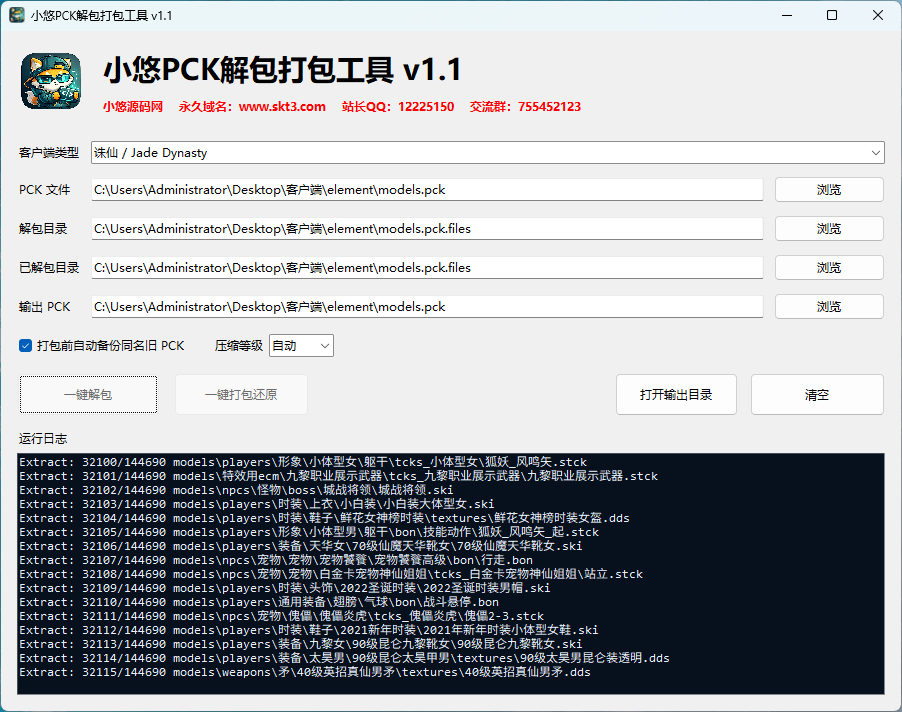This screenshot has width=902, height=712.
Task: Click inside the 运行日志 log console
Action: [x=450, y=573]
